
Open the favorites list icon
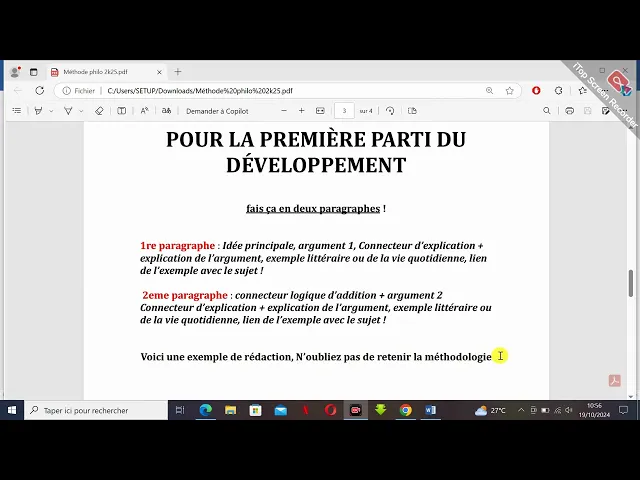[x=582, y=91]
